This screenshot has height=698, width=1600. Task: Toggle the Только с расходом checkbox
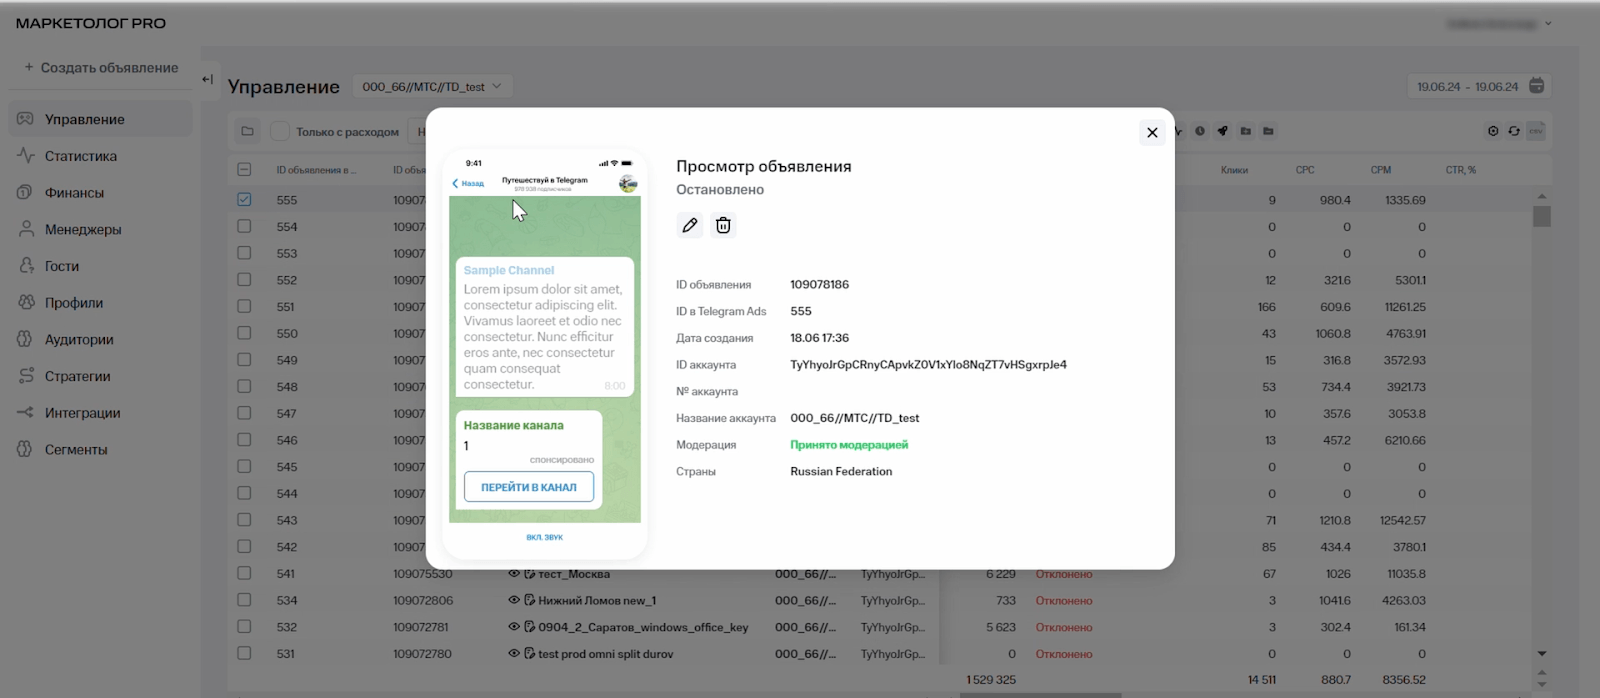click(280, 131)
